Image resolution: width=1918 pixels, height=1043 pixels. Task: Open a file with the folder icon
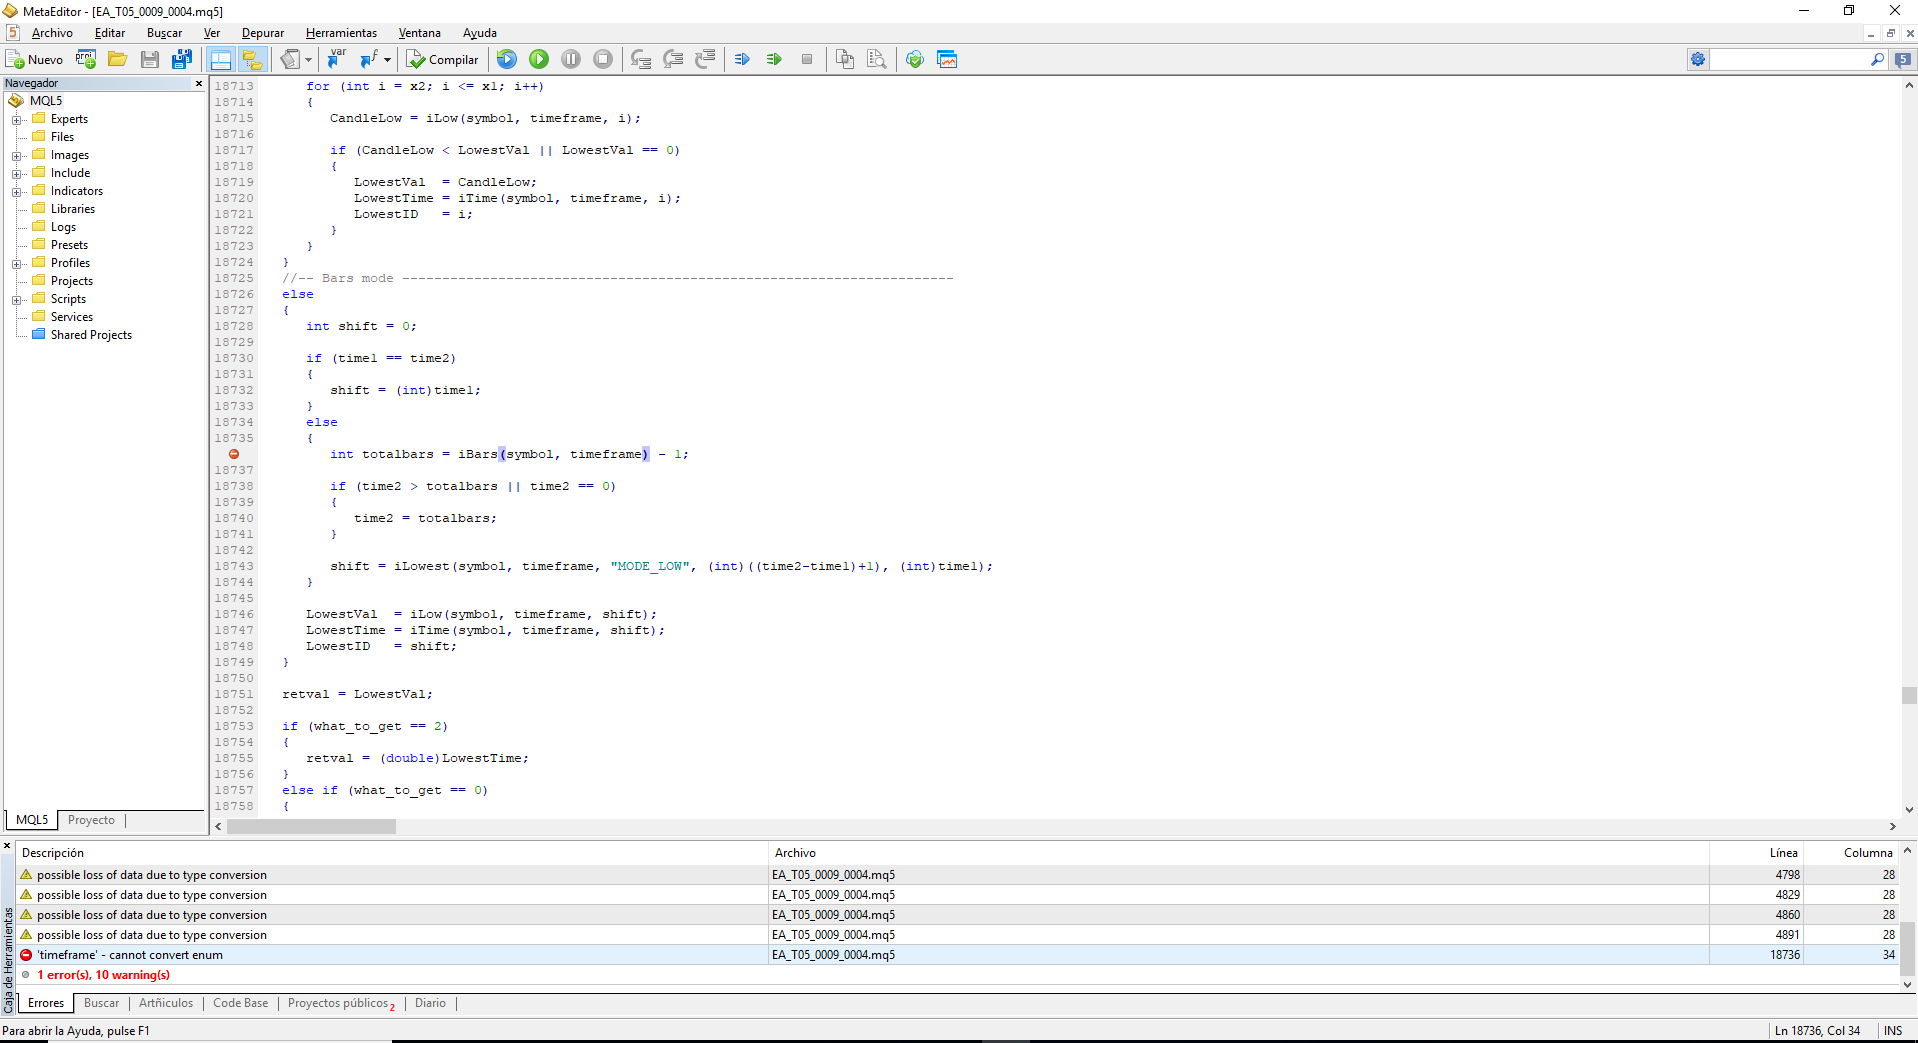point(118,60)
